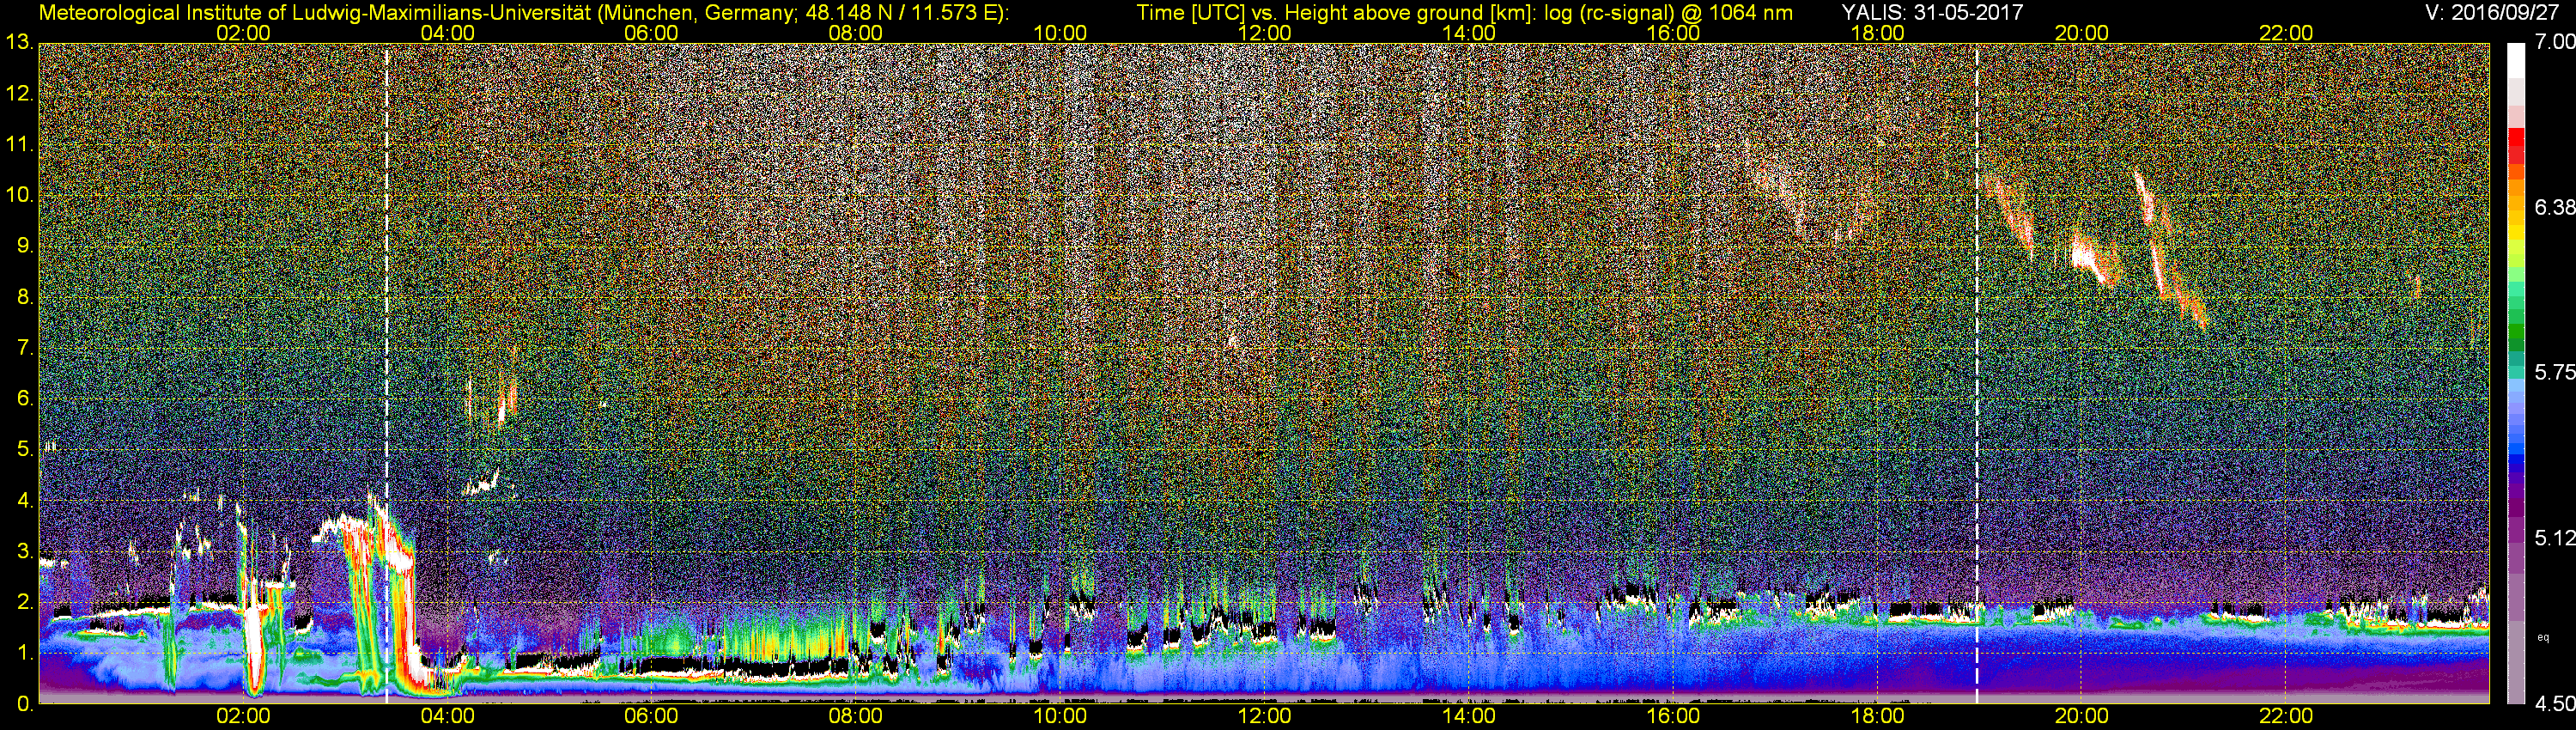Select the 12:00 label on the bottom time axis
2576x730 pixels.
(1264, 716)
